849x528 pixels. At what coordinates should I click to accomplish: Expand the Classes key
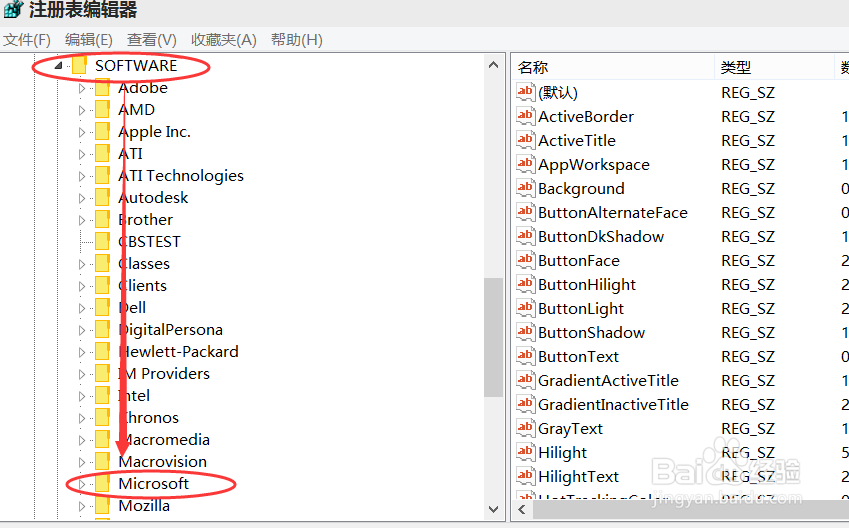tap(82, 264)
